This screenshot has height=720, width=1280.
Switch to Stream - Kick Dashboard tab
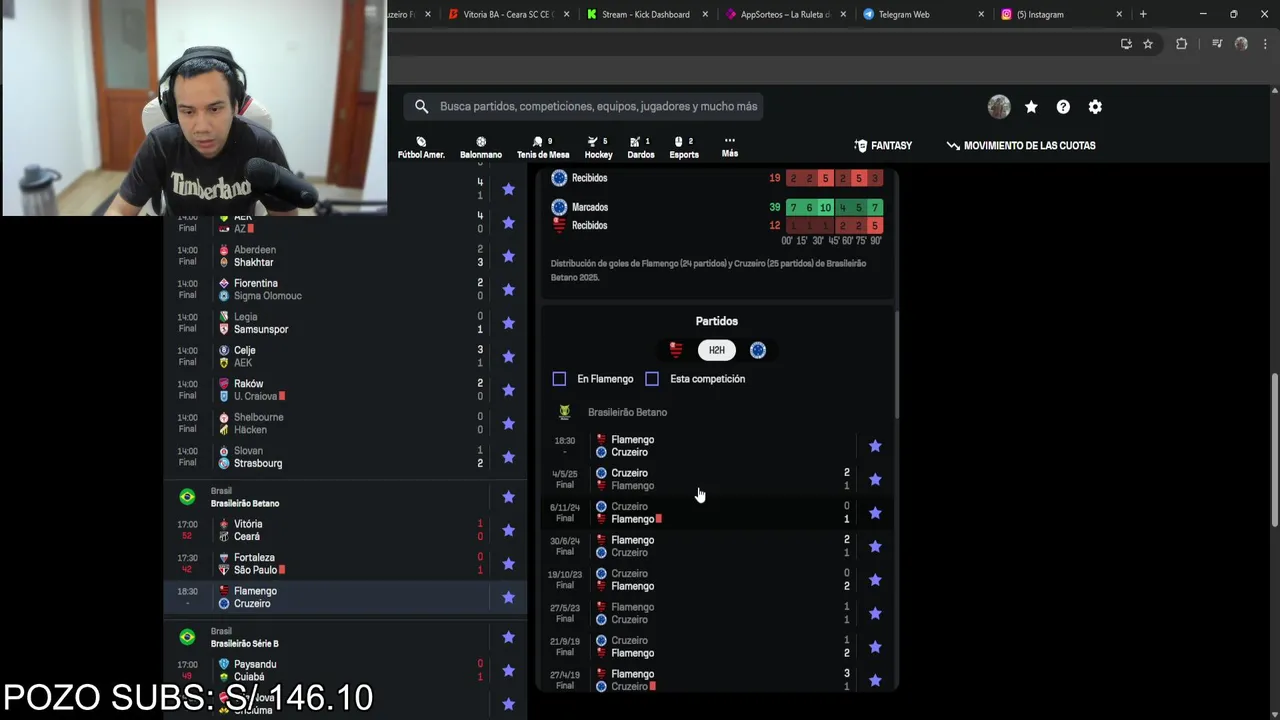click(647, 14)
